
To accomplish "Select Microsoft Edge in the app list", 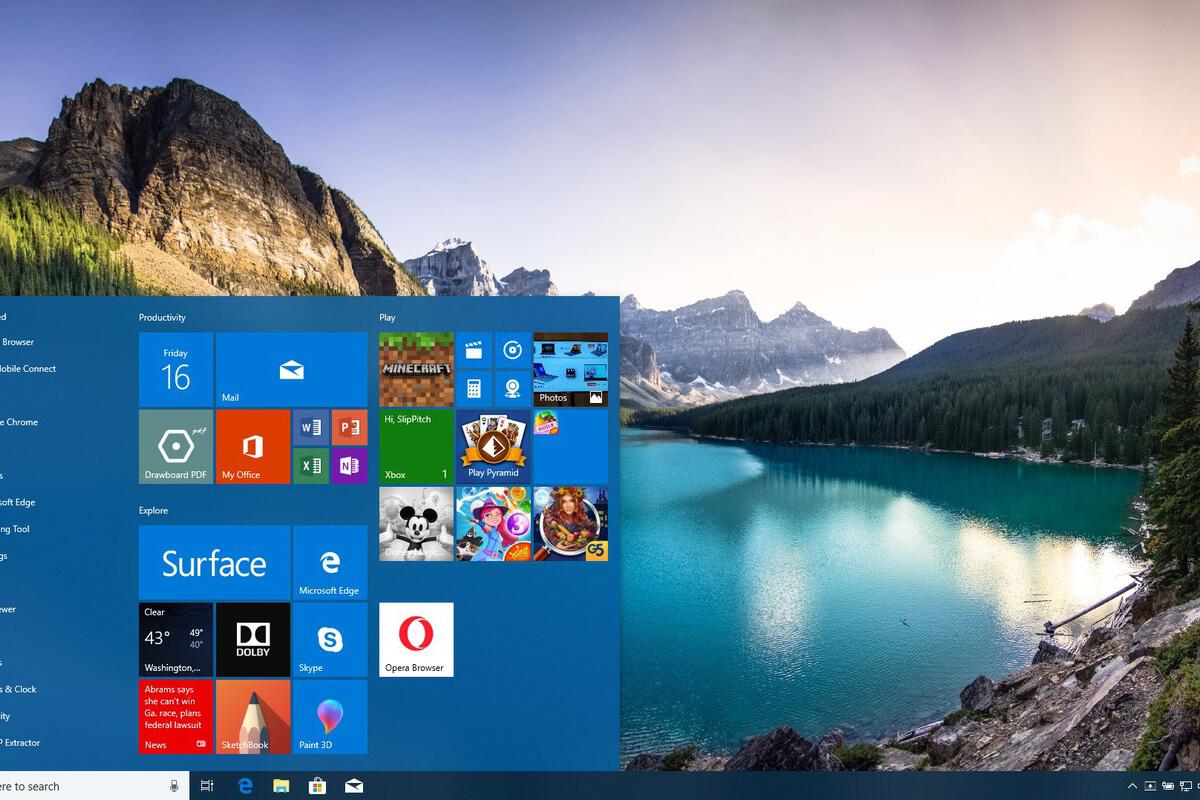I will [18, 502].
